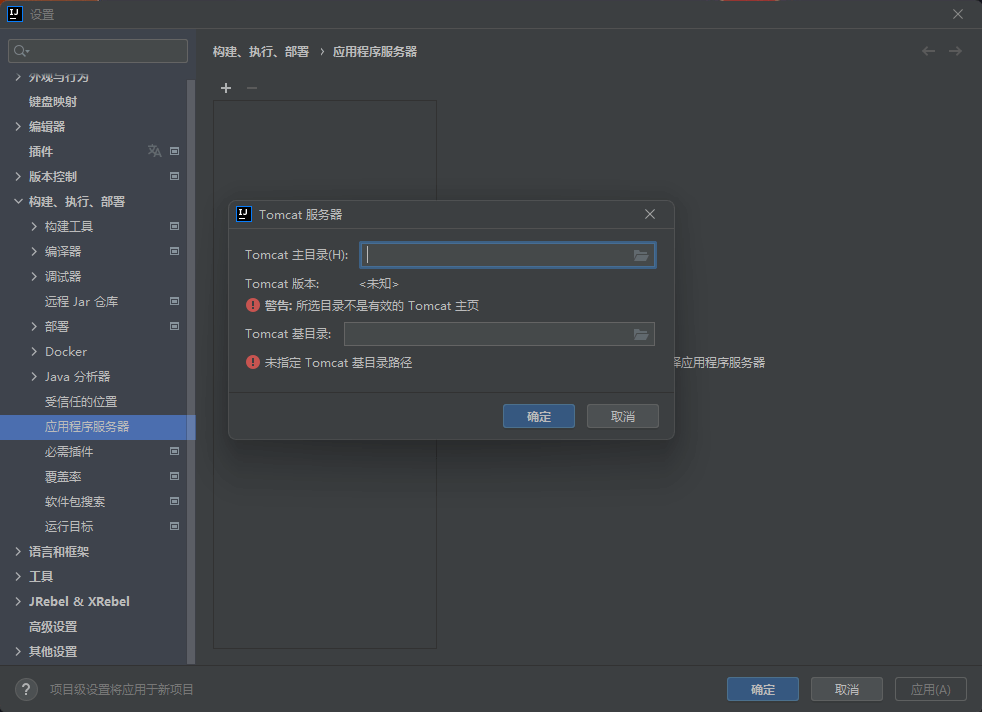The width and height of the screenshot is (982, 712).
Task: Click the translation icon beside 插件
Action: click(155, 151)
